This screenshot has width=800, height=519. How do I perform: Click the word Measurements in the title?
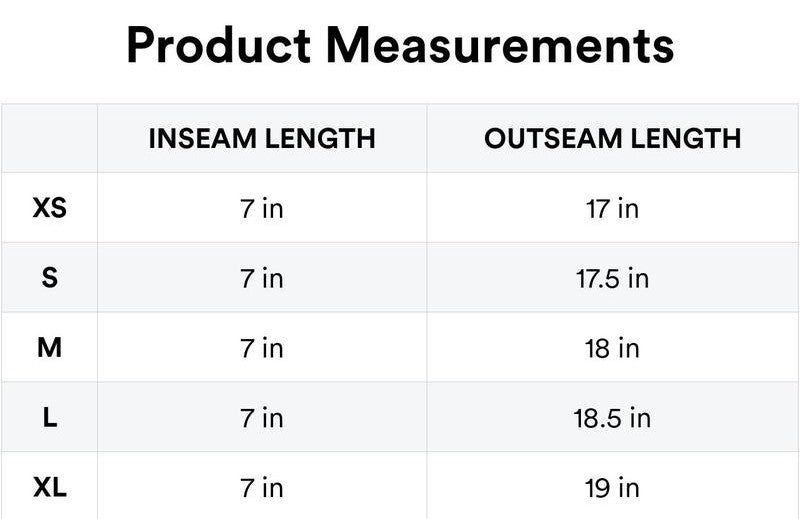point(500,46)
